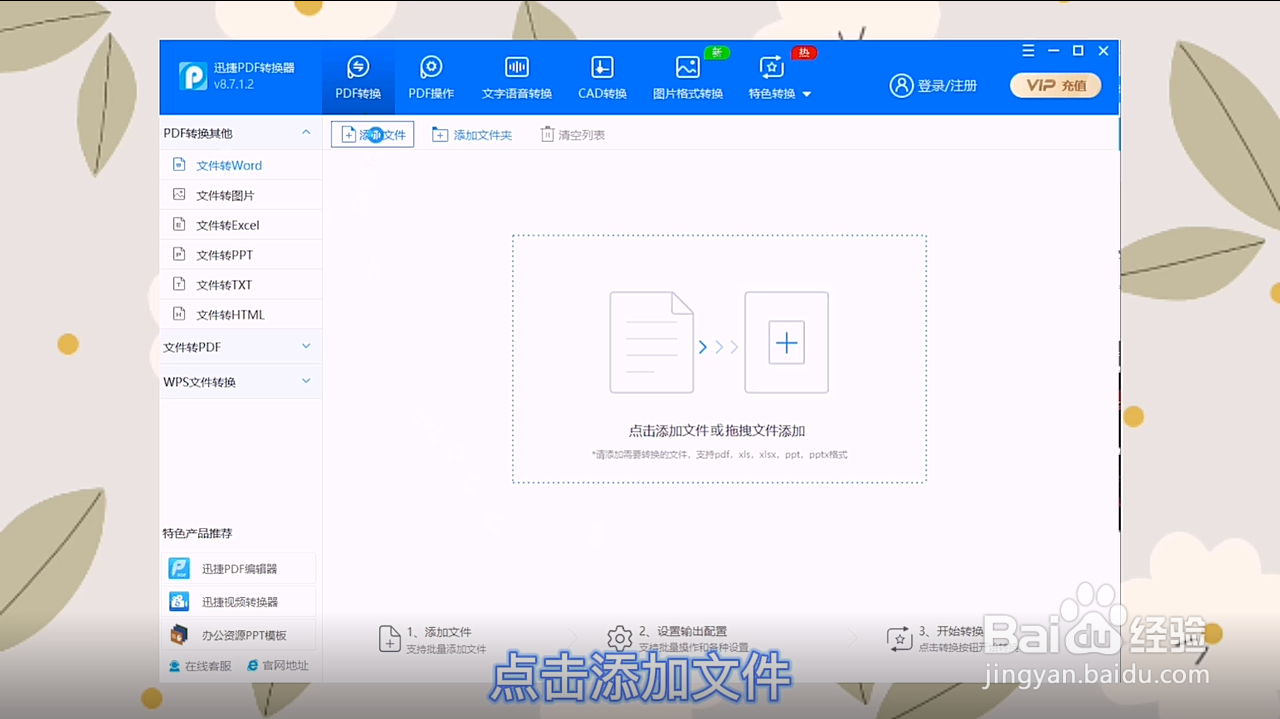
Task: Click the step 1 添加文件 icon
Action: point(390,639)
